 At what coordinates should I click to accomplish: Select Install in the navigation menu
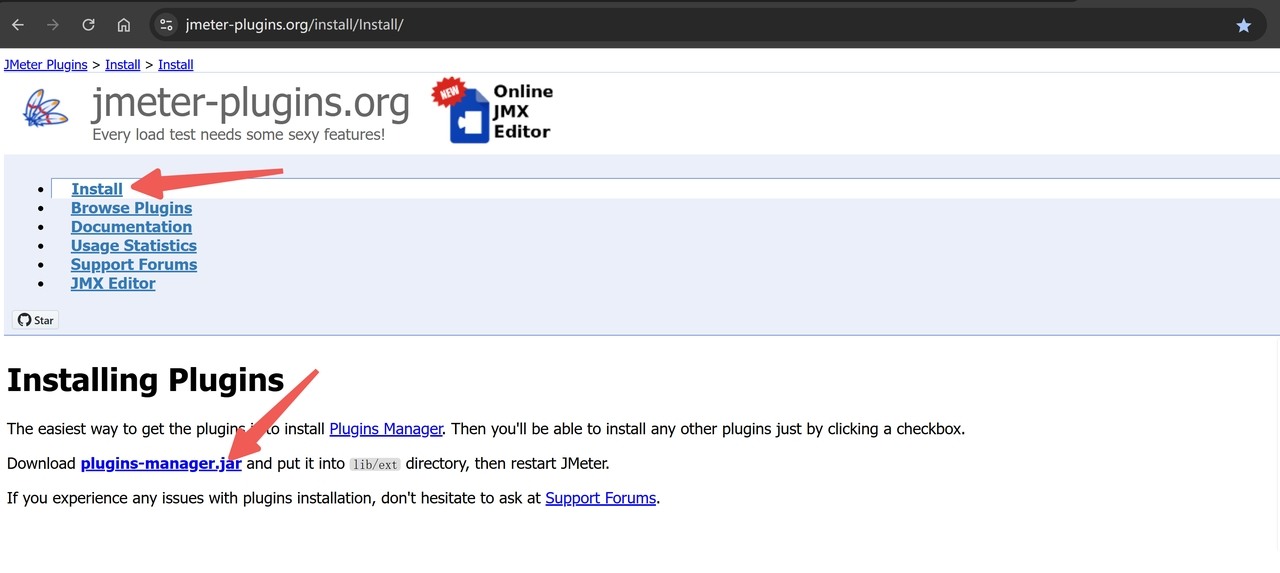pyautogui.click(x=97, y=189)
